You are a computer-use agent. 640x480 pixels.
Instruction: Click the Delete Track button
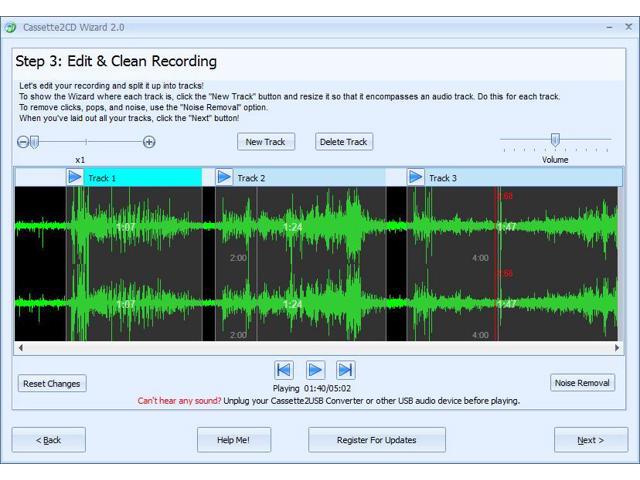coord(344,142)
